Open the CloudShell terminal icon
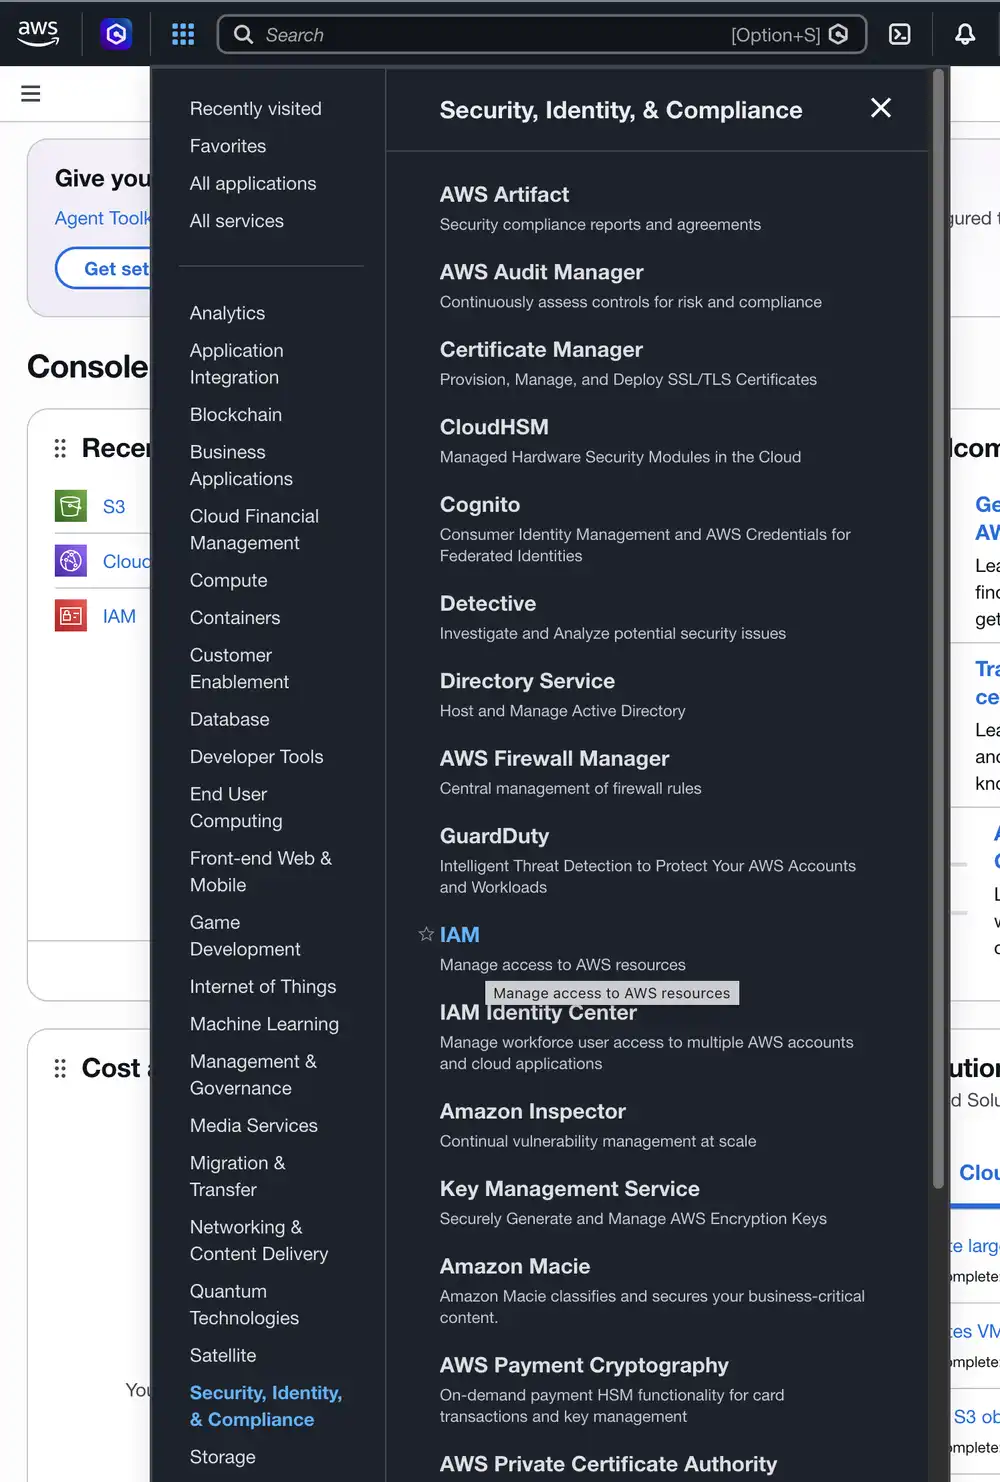 click(x=900, y=35)
